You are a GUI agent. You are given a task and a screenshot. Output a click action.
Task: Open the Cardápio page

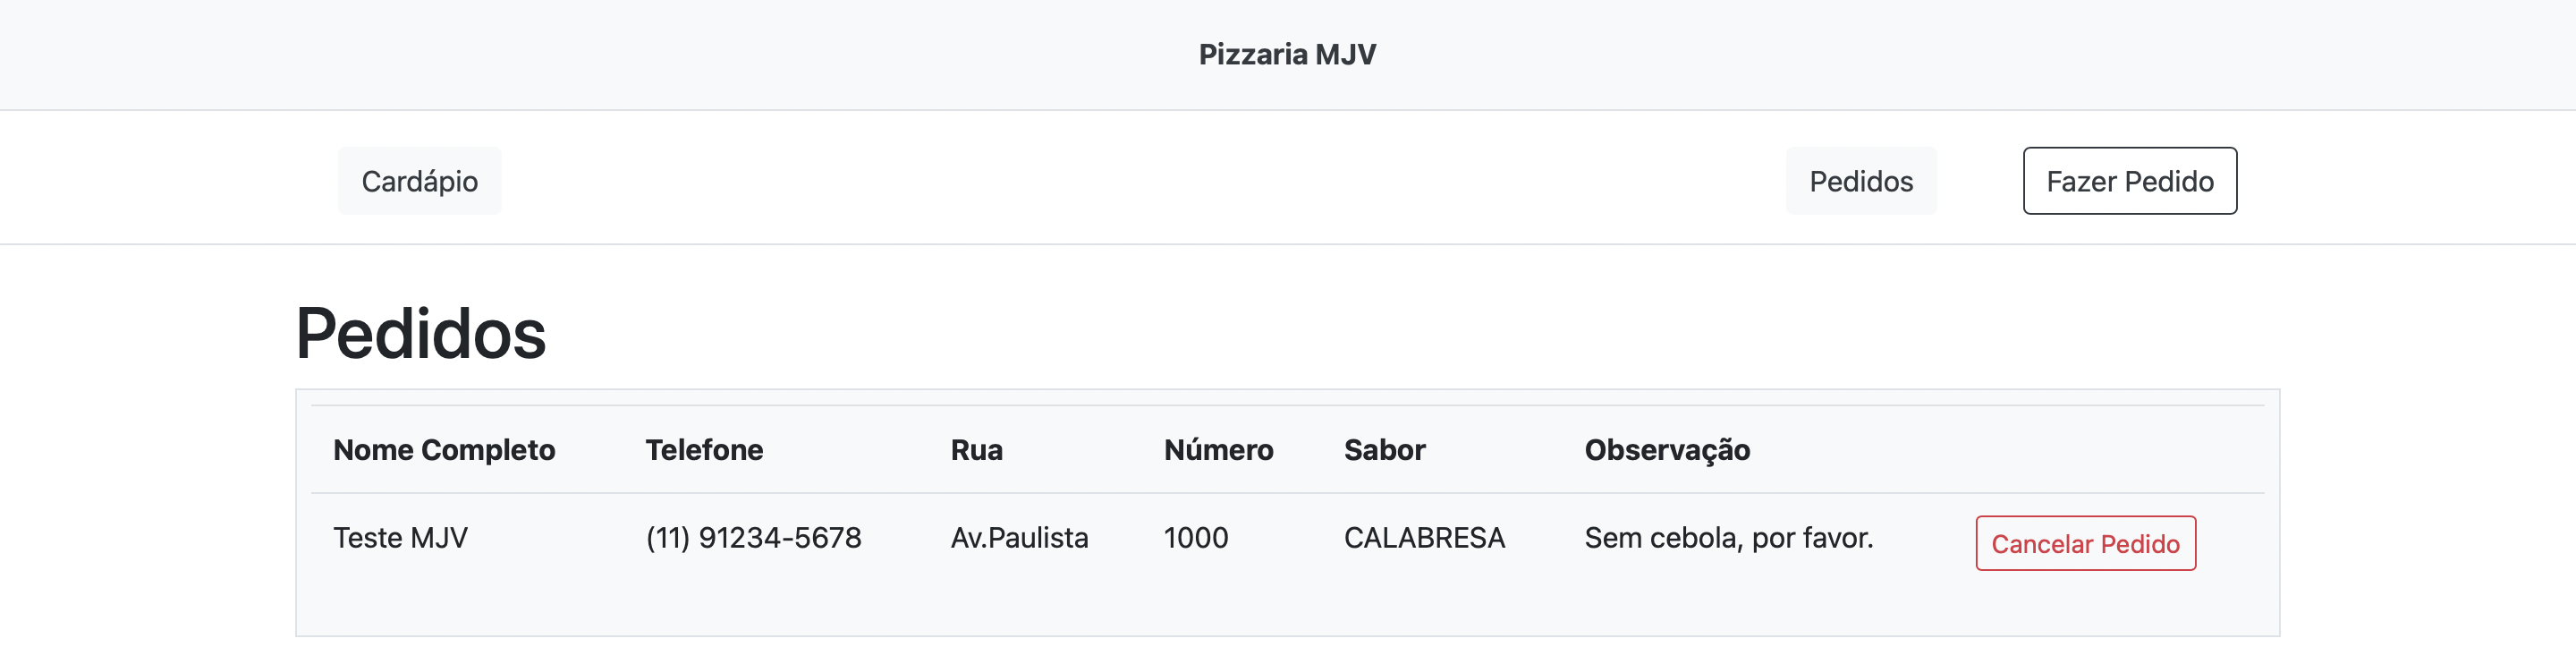click(x=419, y=181)
